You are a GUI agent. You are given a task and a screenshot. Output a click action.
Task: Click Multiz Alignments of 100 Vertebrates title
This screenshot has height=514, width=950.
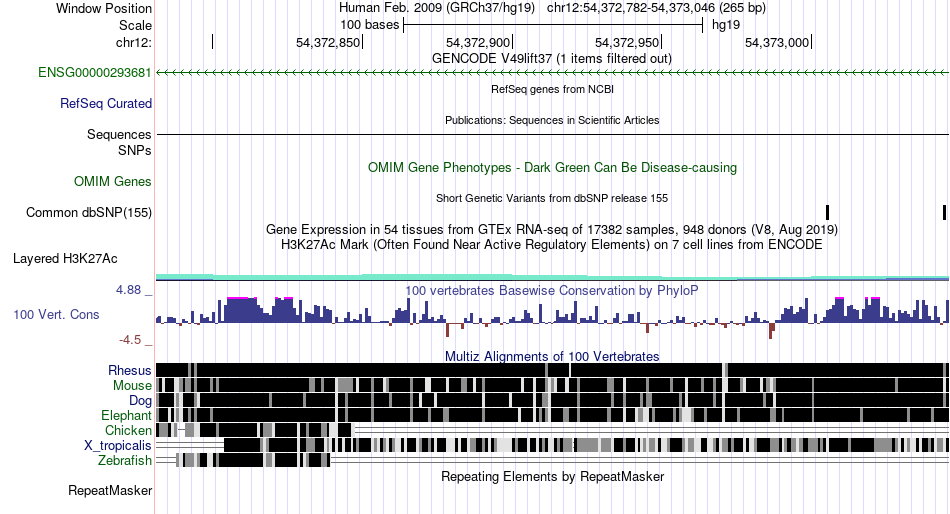click(552, 356)
